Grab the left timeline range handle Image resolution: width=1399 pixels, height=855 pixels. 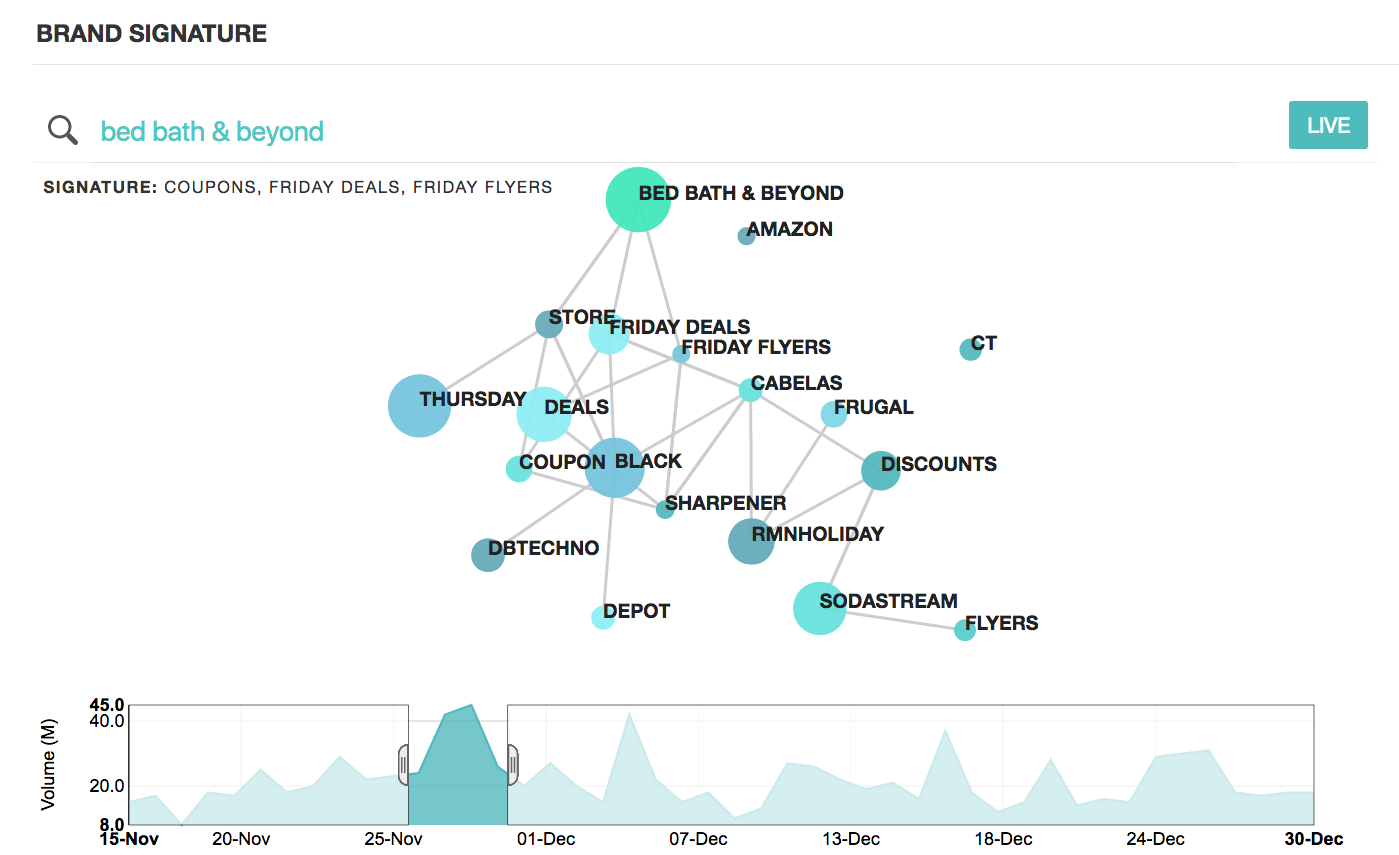click(x=404, y=765)
